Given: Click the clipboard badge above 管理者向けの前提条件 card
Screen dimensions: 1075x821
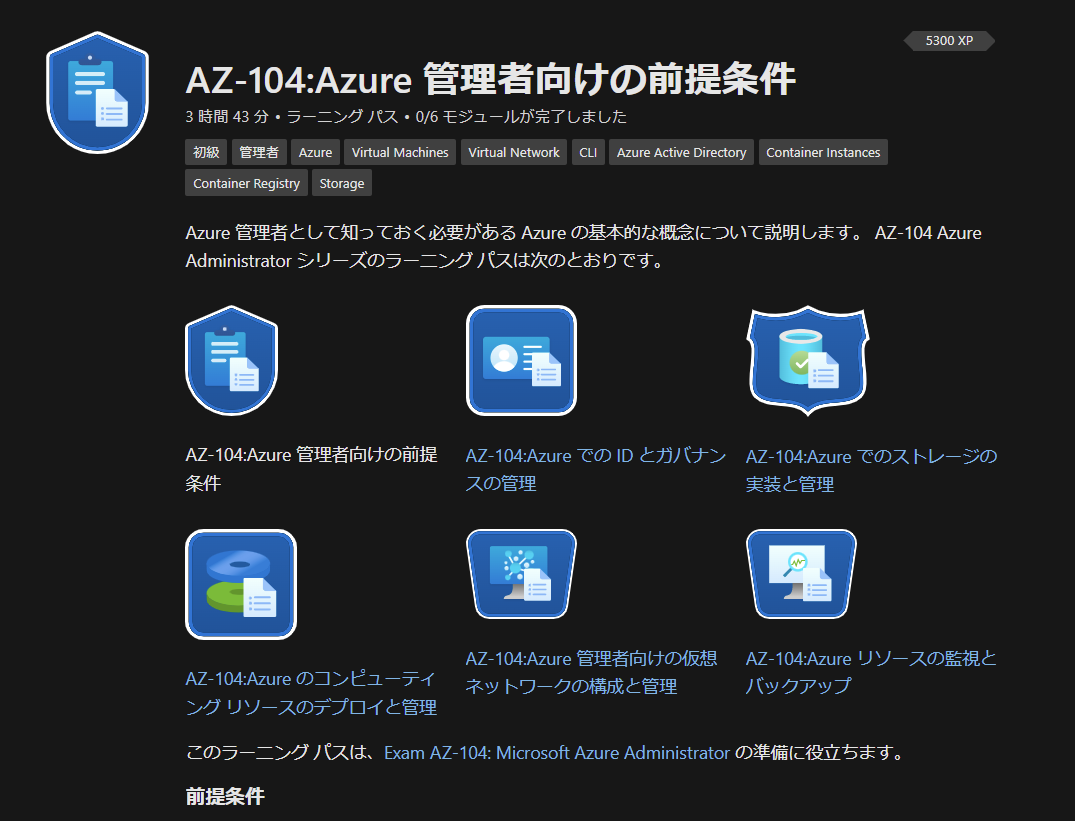Looking at the screenshot, I should (x=232, y=360).
